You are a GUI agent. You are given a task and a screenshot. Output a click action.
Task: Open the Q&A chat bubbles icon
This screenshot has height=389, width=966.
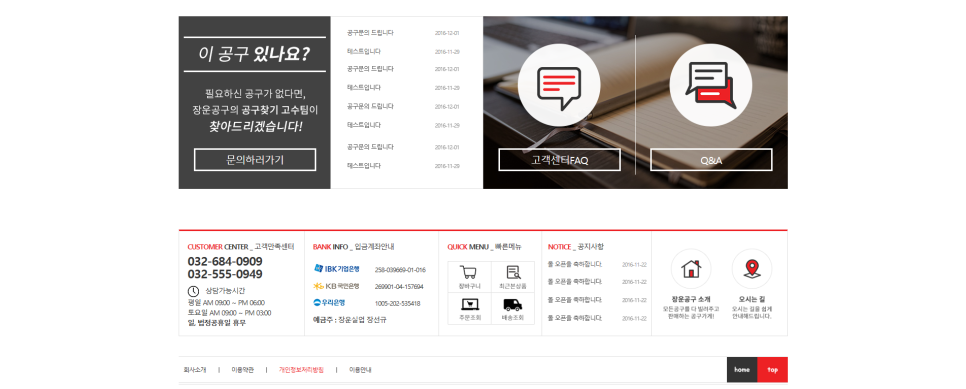tap(710, 85)
